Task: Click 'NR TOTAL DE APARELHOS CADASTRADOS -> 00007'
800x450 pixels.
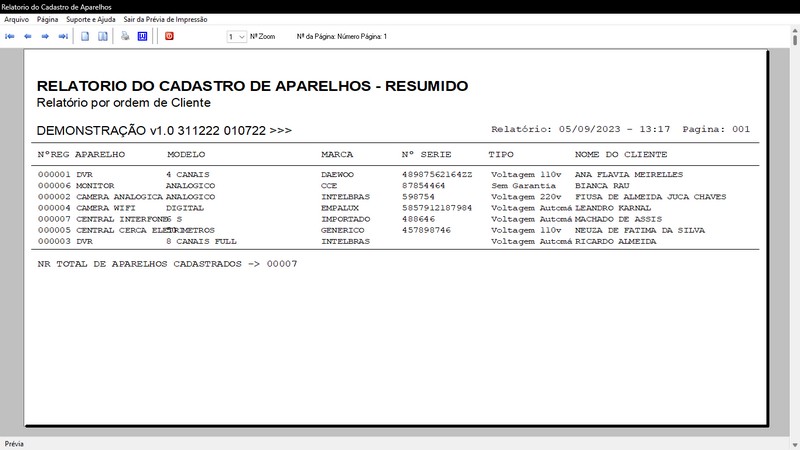Action: tap(167, 264)
